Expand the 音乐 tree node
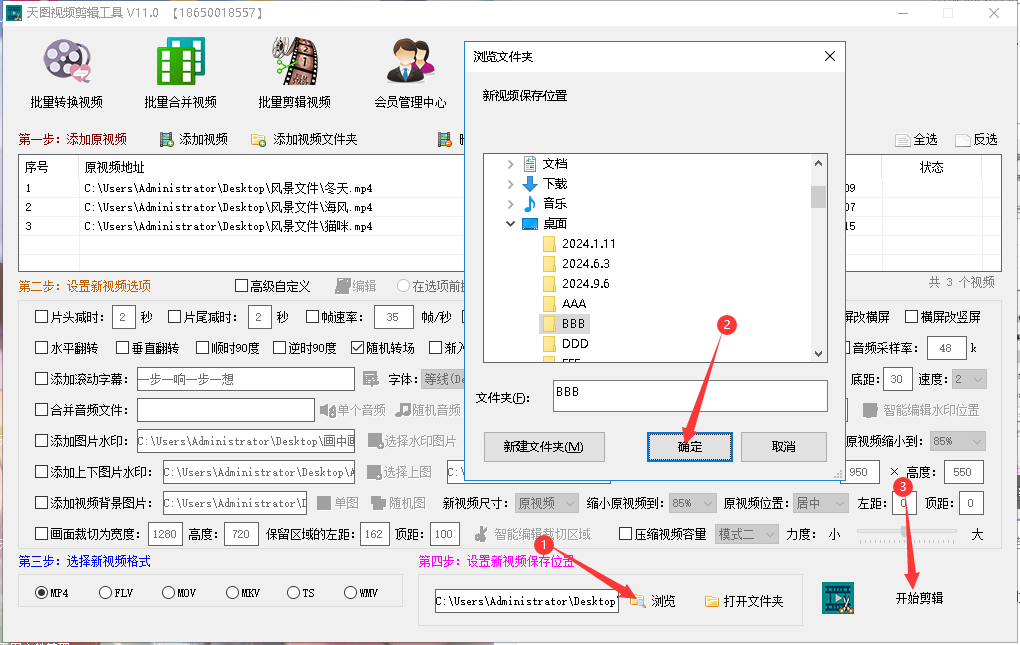Image resolution: width=1020 pixels, height=645 pixels. click(511, 204)
